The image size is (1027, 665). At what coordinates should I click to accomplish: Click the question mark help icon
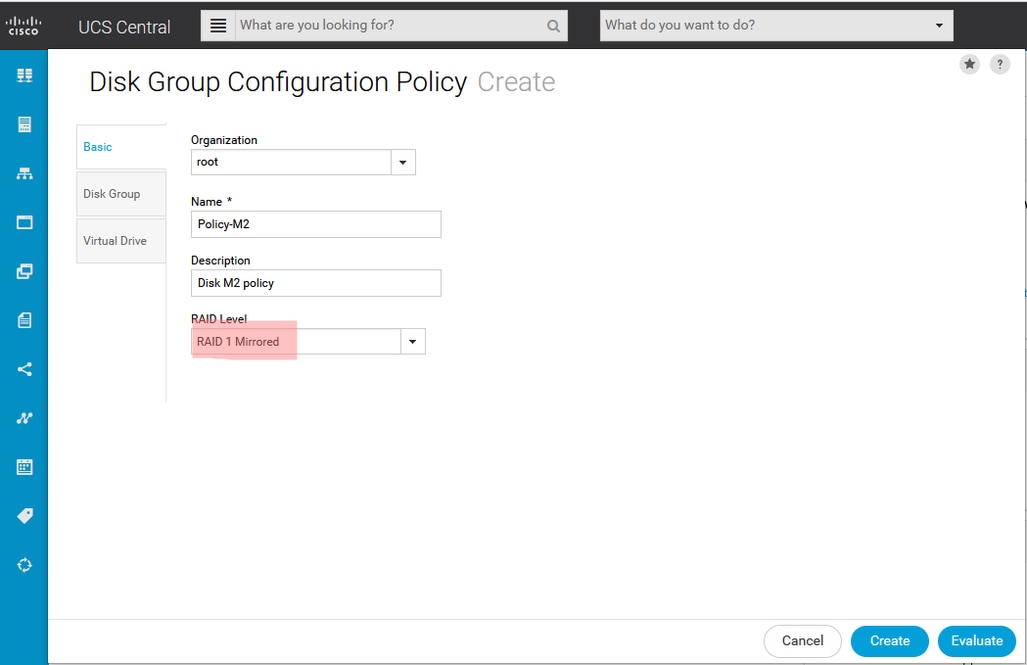pos(999,64)
